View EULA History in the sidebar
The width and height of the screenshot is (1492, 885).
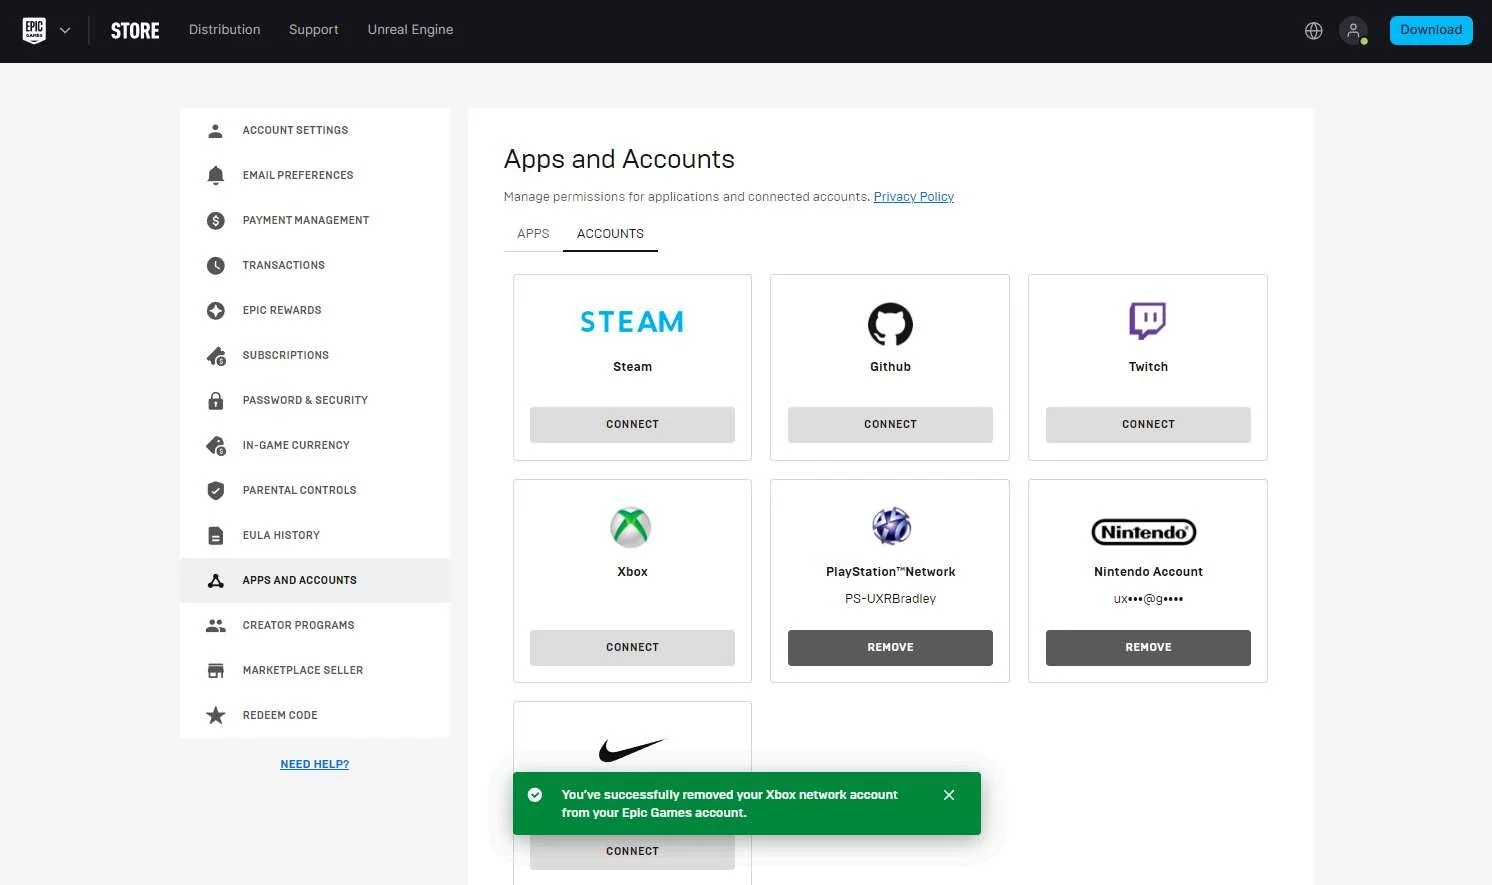tap(315, 536)
